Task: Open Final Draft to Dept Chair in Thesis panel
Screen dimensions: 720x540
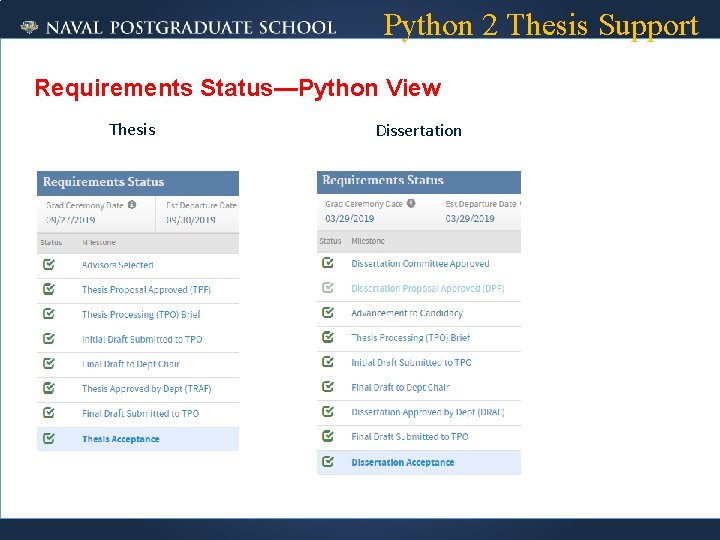Action: click(131, 364)
